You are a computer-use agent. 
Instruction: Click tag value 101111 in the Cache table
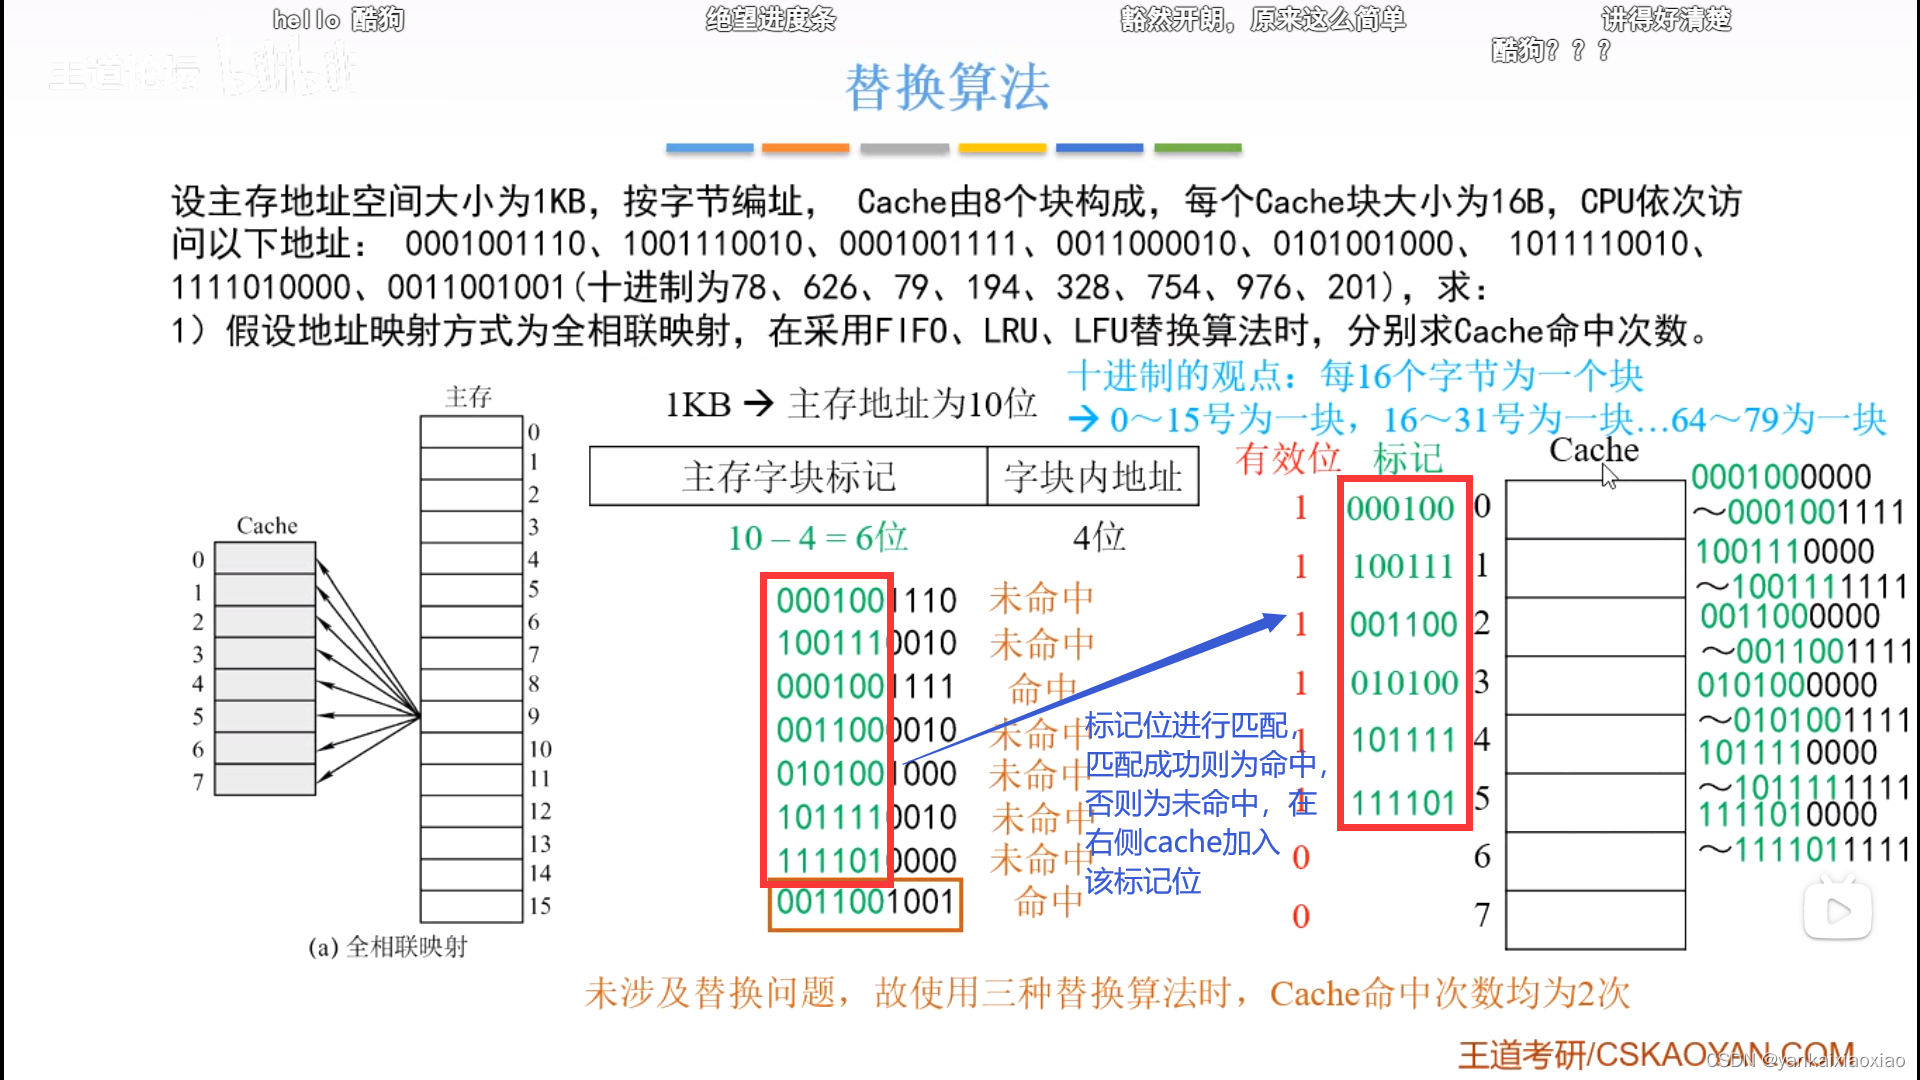(x=1403, y=741)
